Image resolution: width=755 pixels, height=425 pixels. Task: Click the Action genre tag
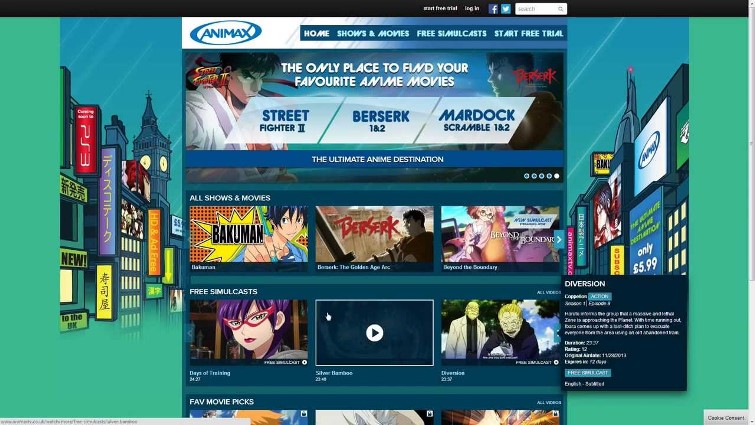(599, 297)
